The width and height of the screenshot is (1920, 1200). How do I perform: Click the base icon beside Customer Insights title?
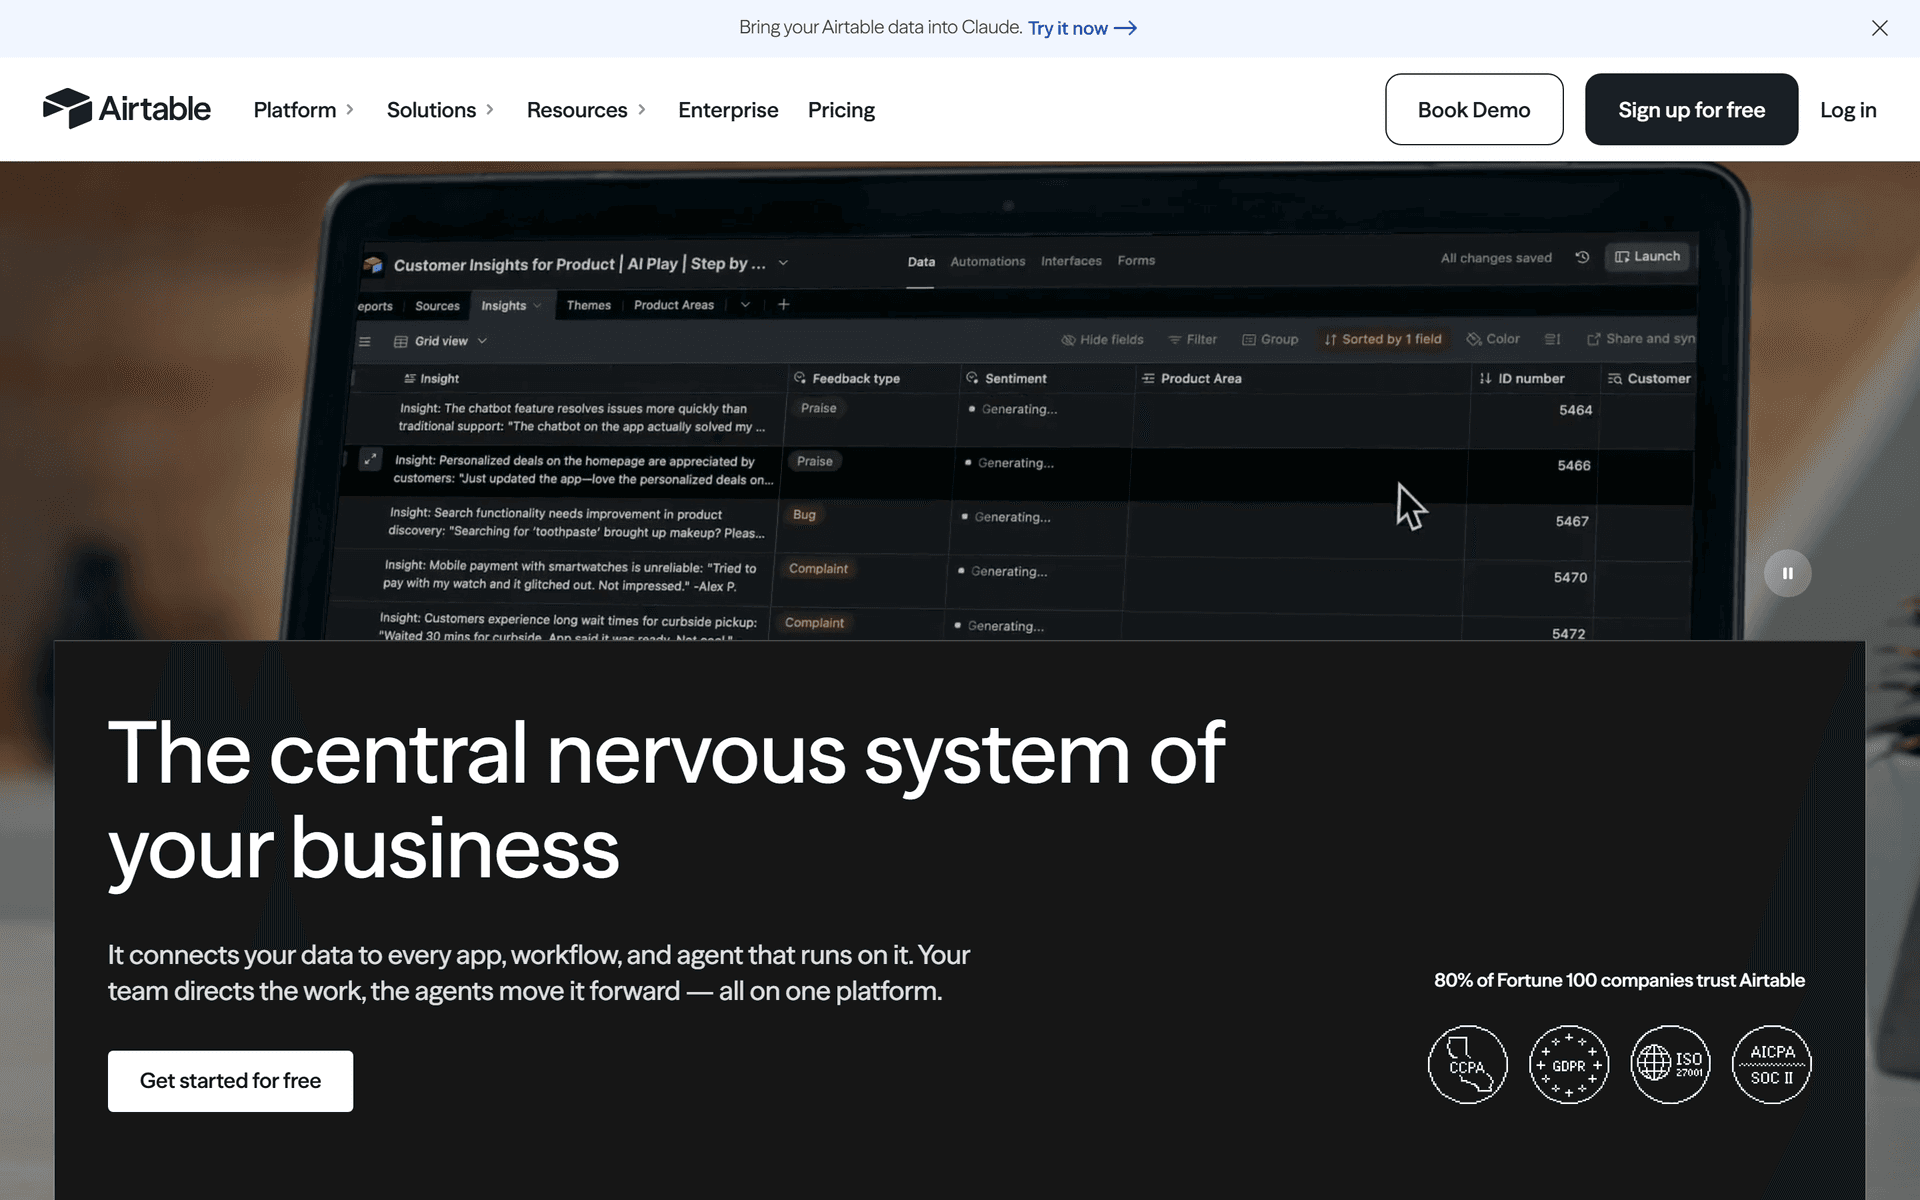pos(373,264)
